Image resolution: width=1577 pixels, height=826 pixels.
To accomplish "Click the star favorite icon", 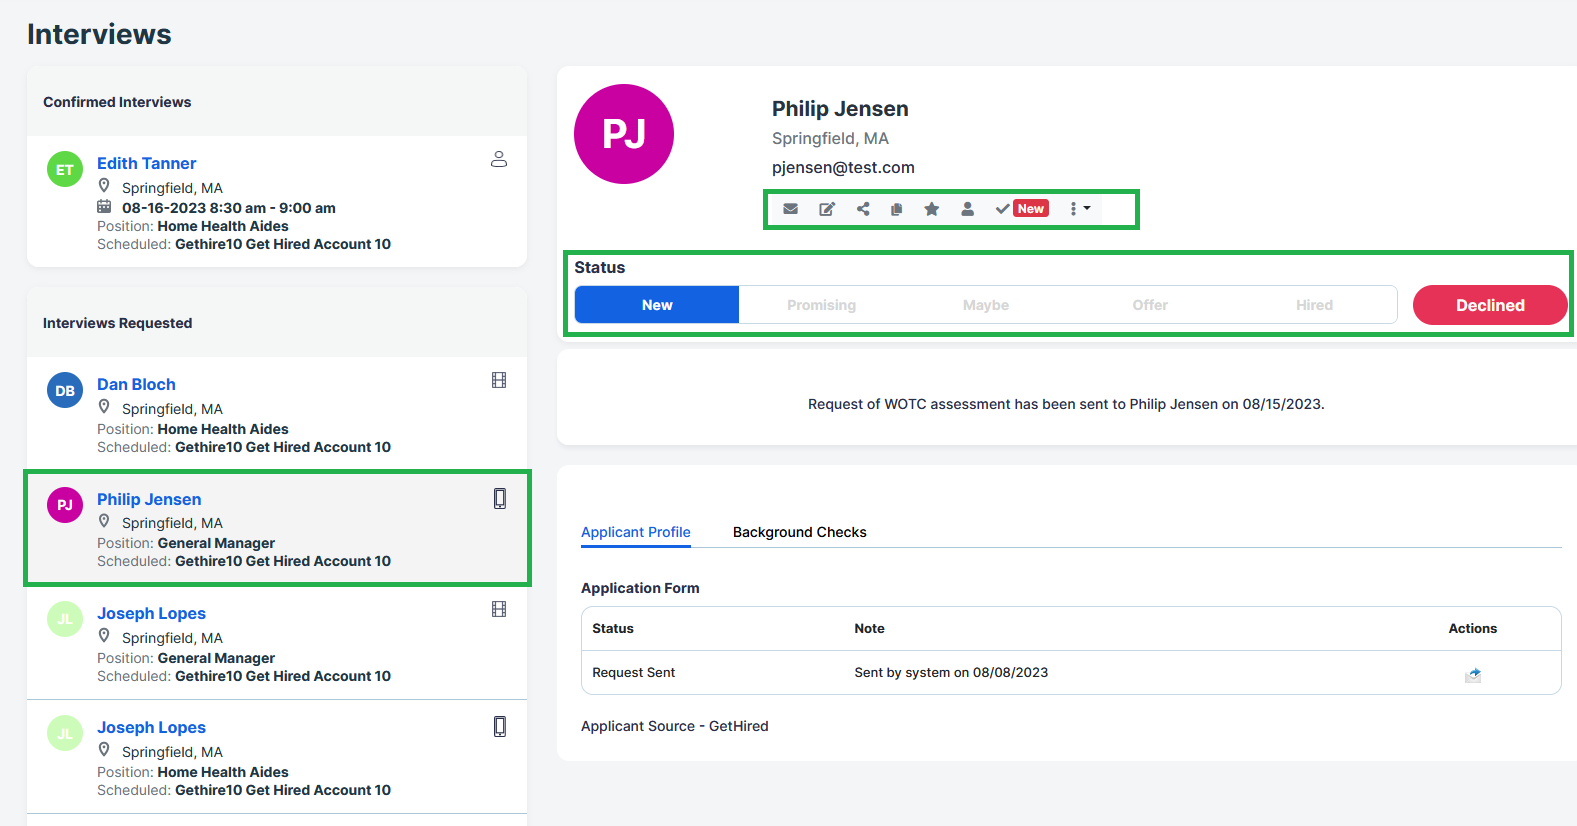I will (x=932, y=209).
